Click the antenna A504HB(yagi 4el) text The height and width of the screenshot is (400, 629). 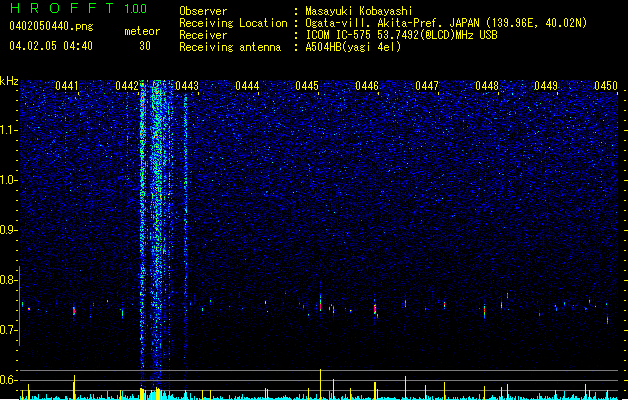[353, 47]
